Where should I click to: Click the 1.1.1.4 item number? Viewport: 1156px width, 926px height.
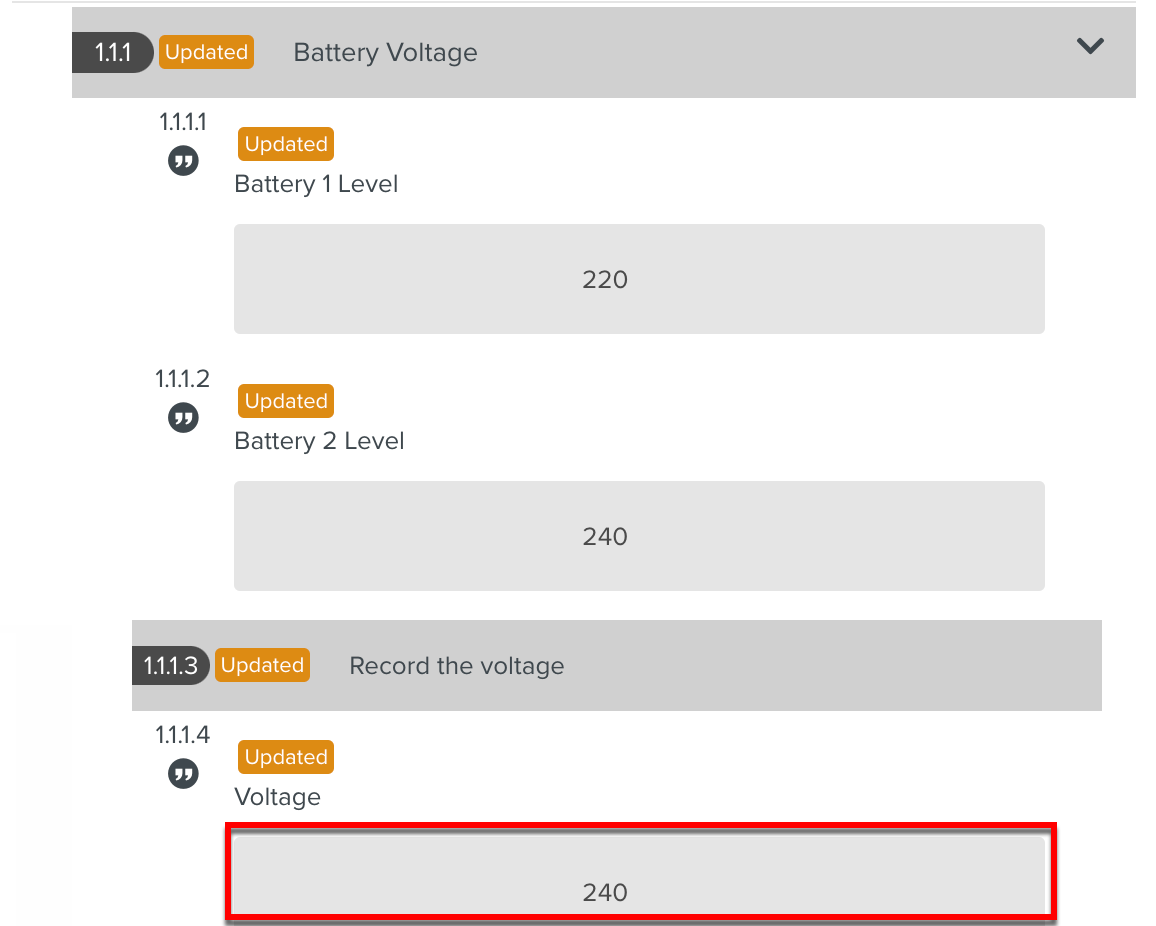183,735
